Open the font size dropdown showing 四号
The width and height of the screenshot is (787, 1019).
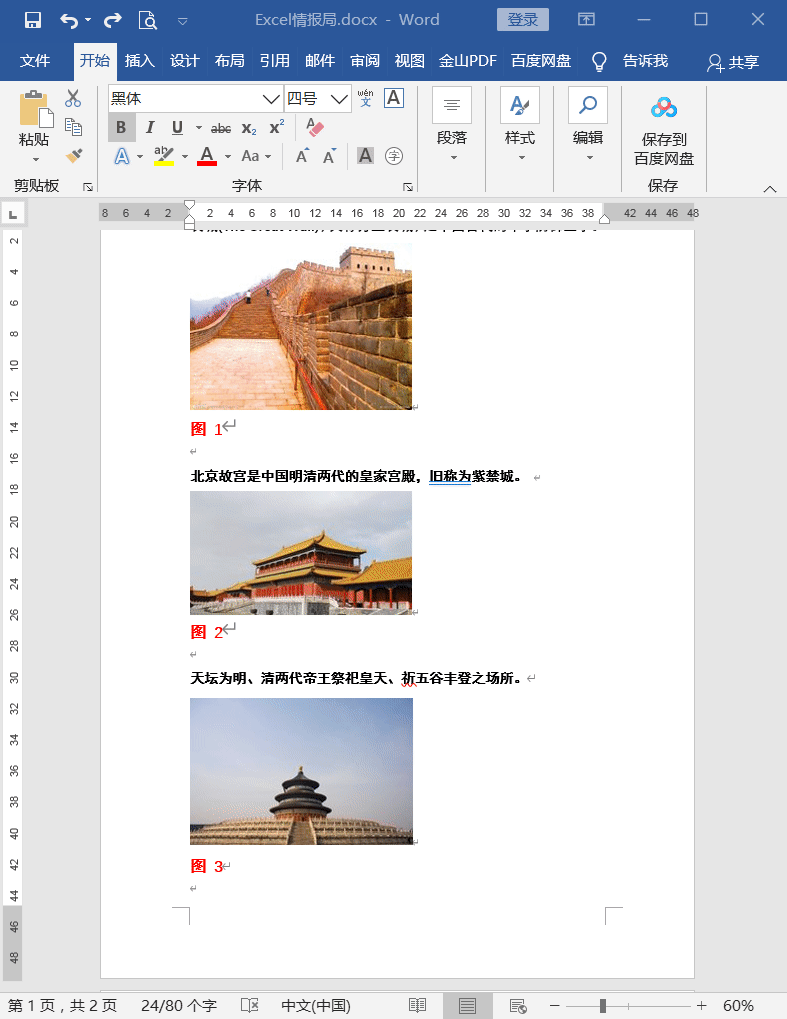pyautogui.click(x=340, y=99)
